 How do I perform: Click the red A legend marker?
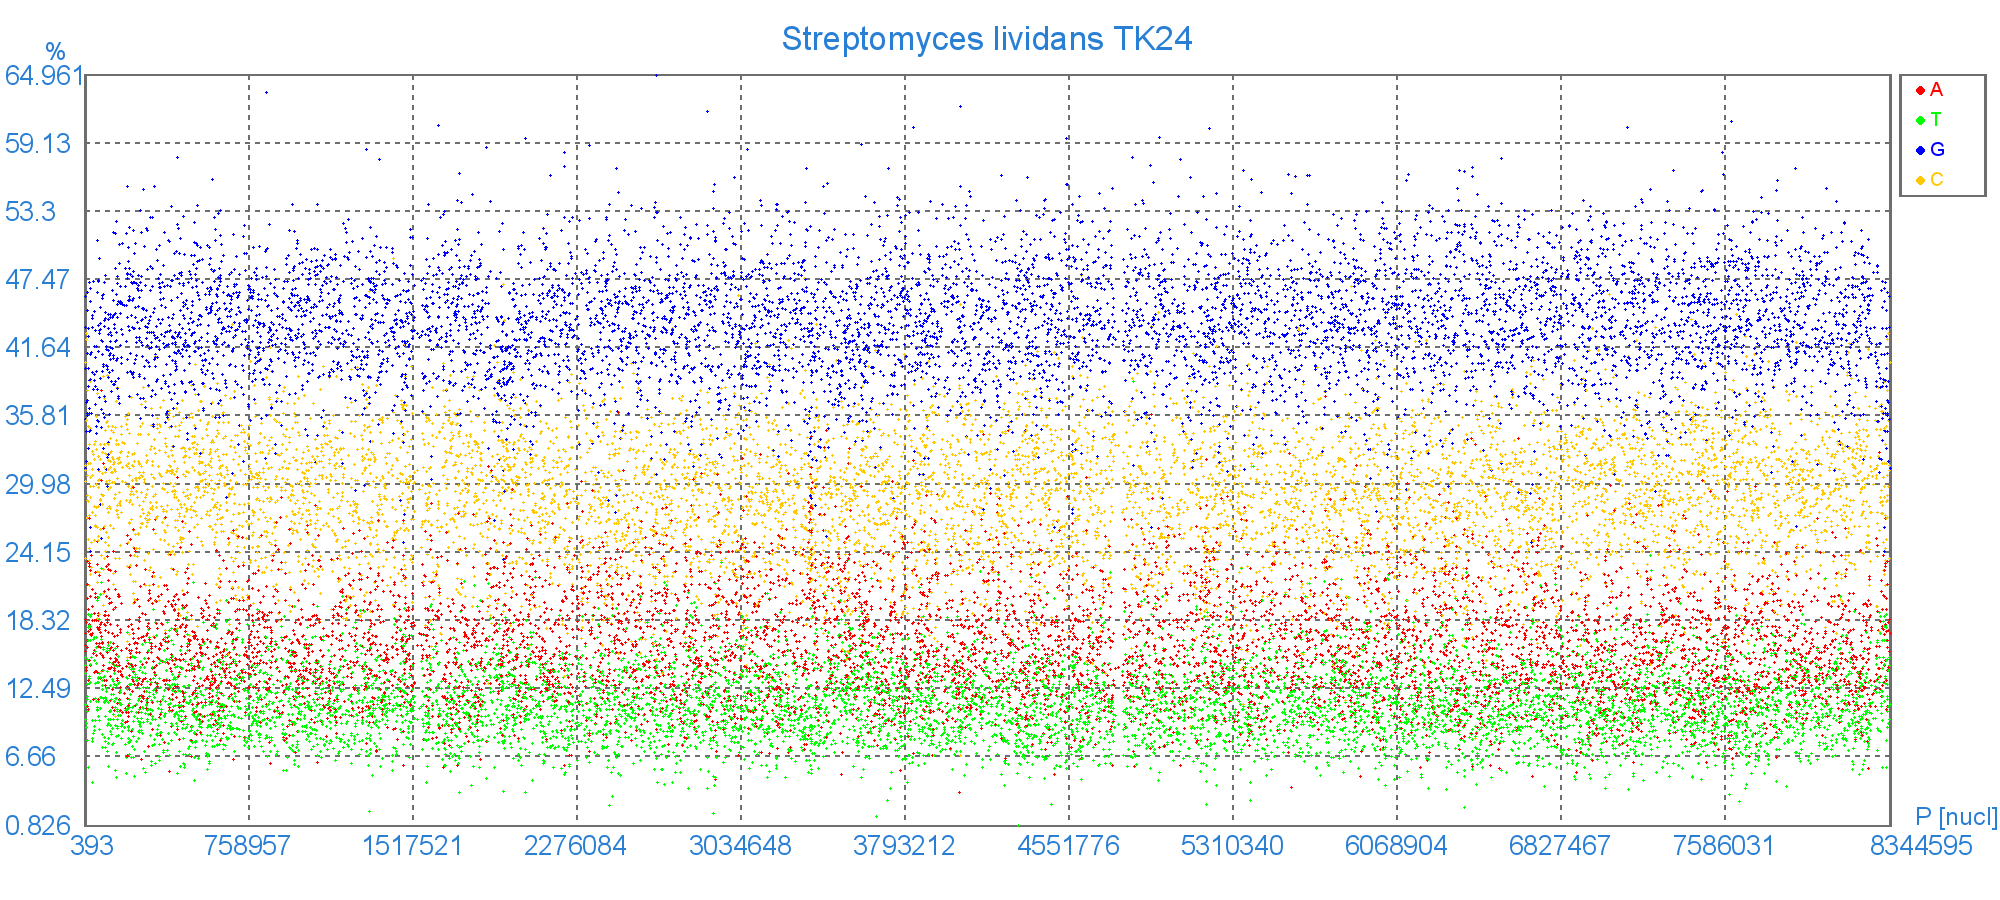point(1920,90)
